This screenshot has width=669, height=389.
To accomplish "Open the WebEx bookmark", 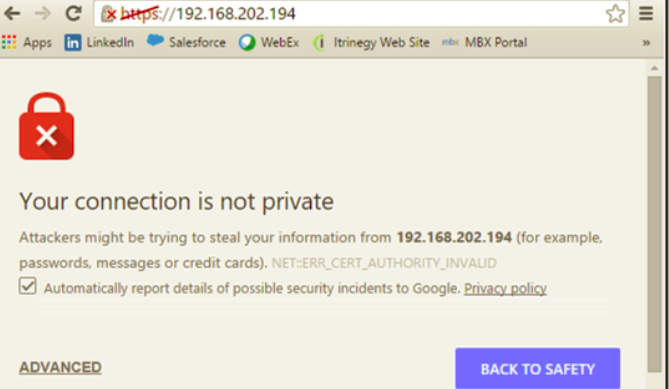I will click(269, 42).
